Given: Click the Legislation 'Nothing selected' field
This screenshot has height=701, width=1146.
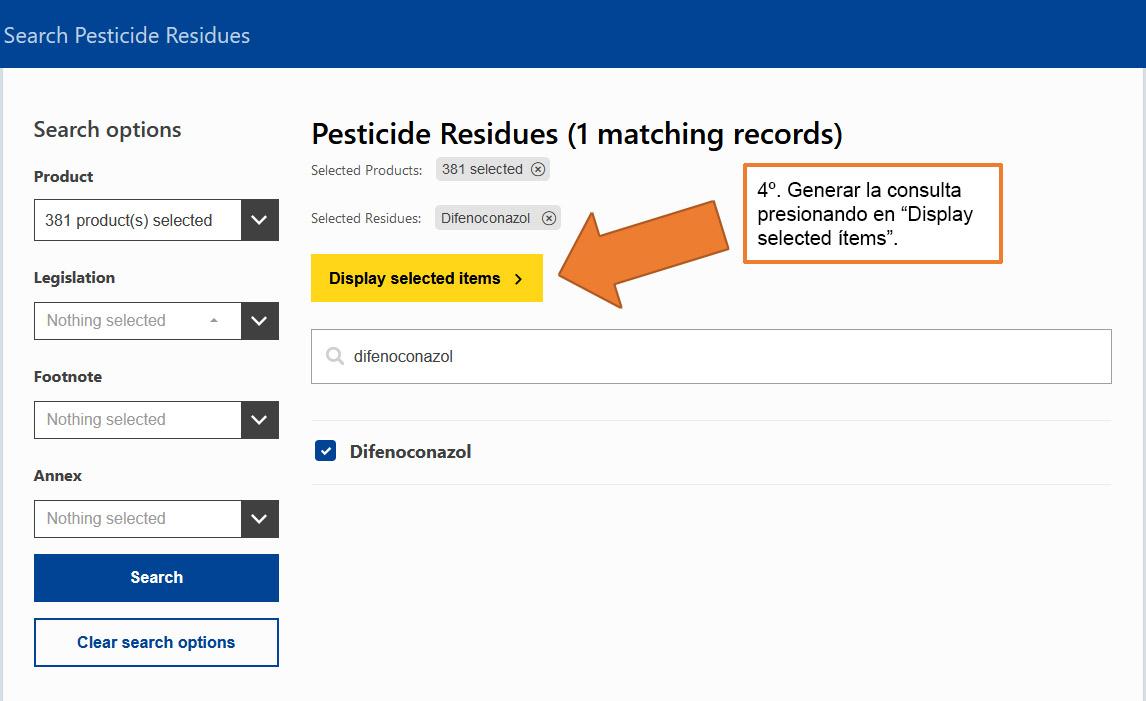Looking at the screenshot, I should [x=137, y=321].
